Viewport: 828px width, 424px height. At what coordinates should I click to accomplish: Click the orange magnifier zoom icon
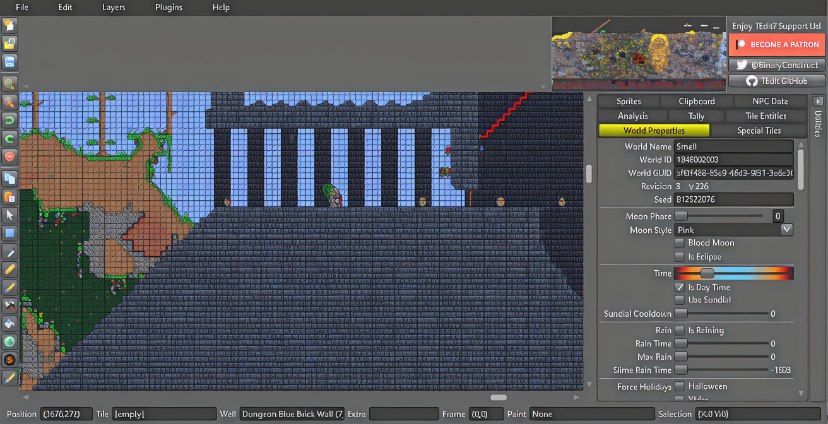10,101
